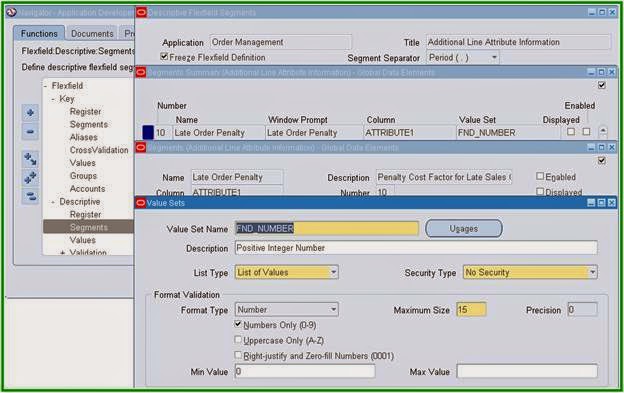
Task: Select Aliases under Key in the tree
Action: (84, 137)
